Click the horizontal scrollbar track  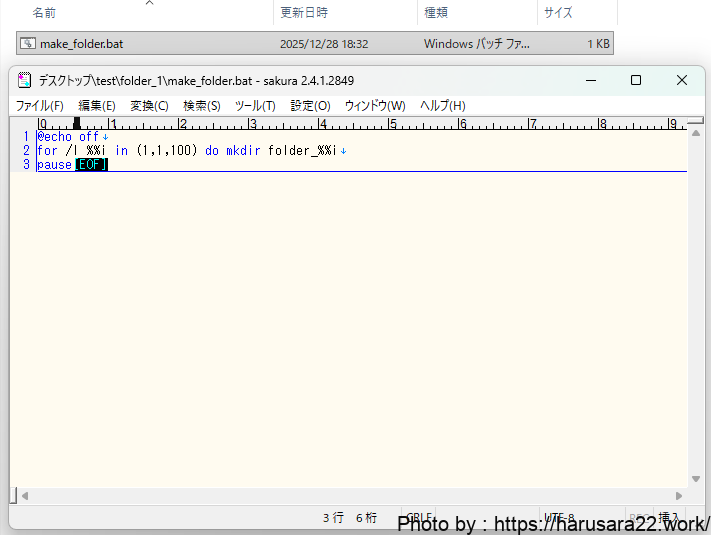[350, 495]
